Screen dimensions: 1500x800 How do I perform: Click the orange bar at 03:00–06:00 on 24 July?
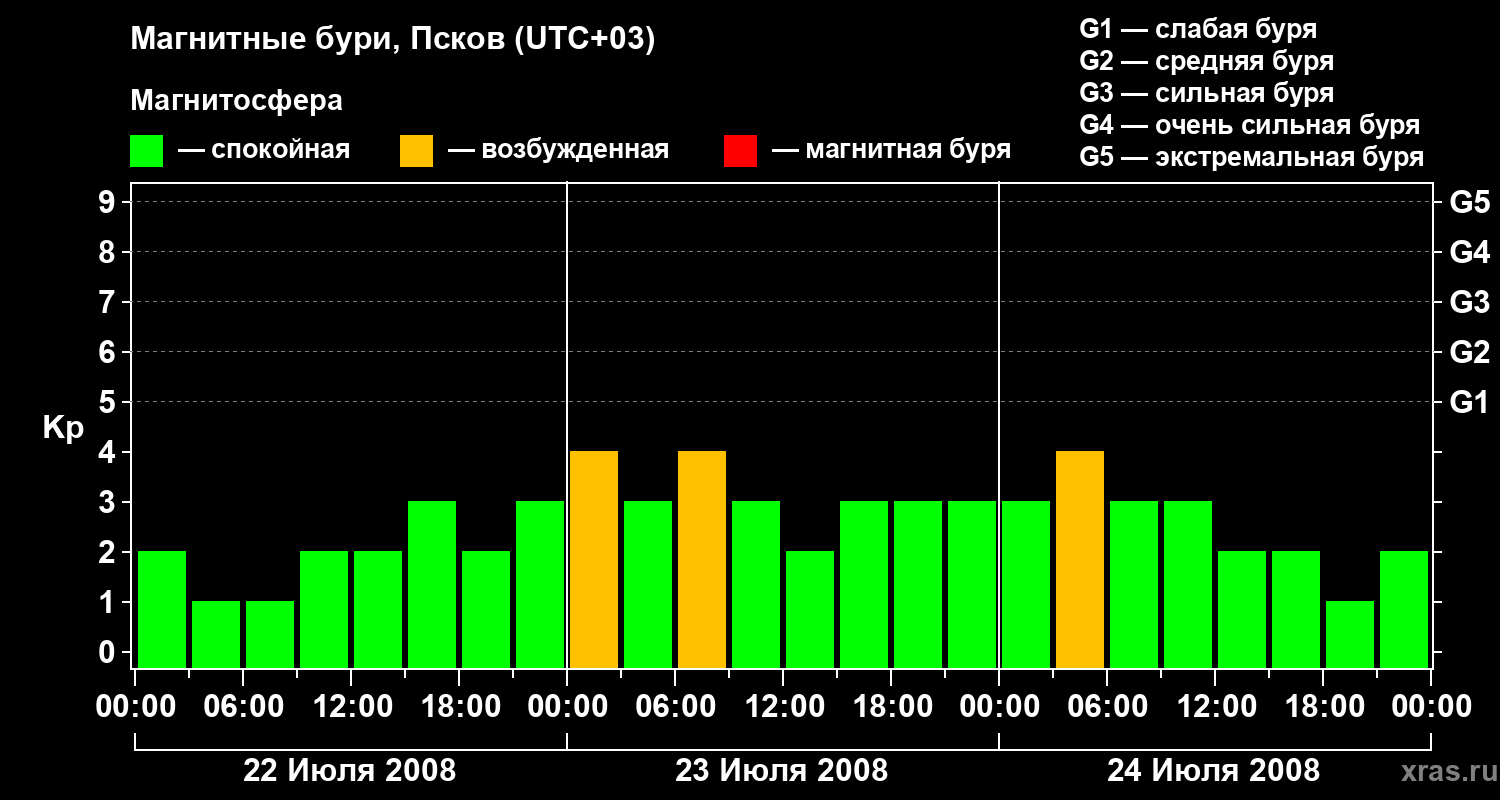pos(1080,559)
